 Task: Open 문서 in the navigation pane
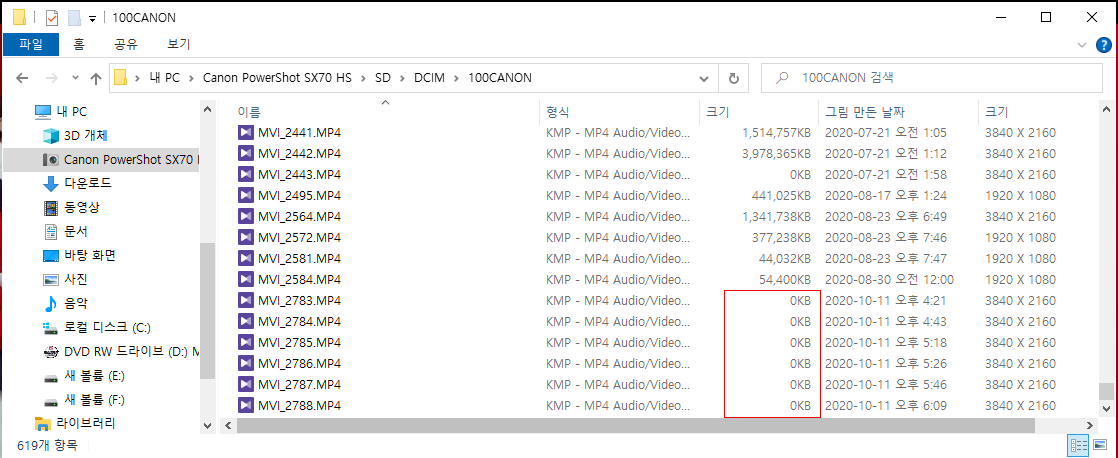76,231
